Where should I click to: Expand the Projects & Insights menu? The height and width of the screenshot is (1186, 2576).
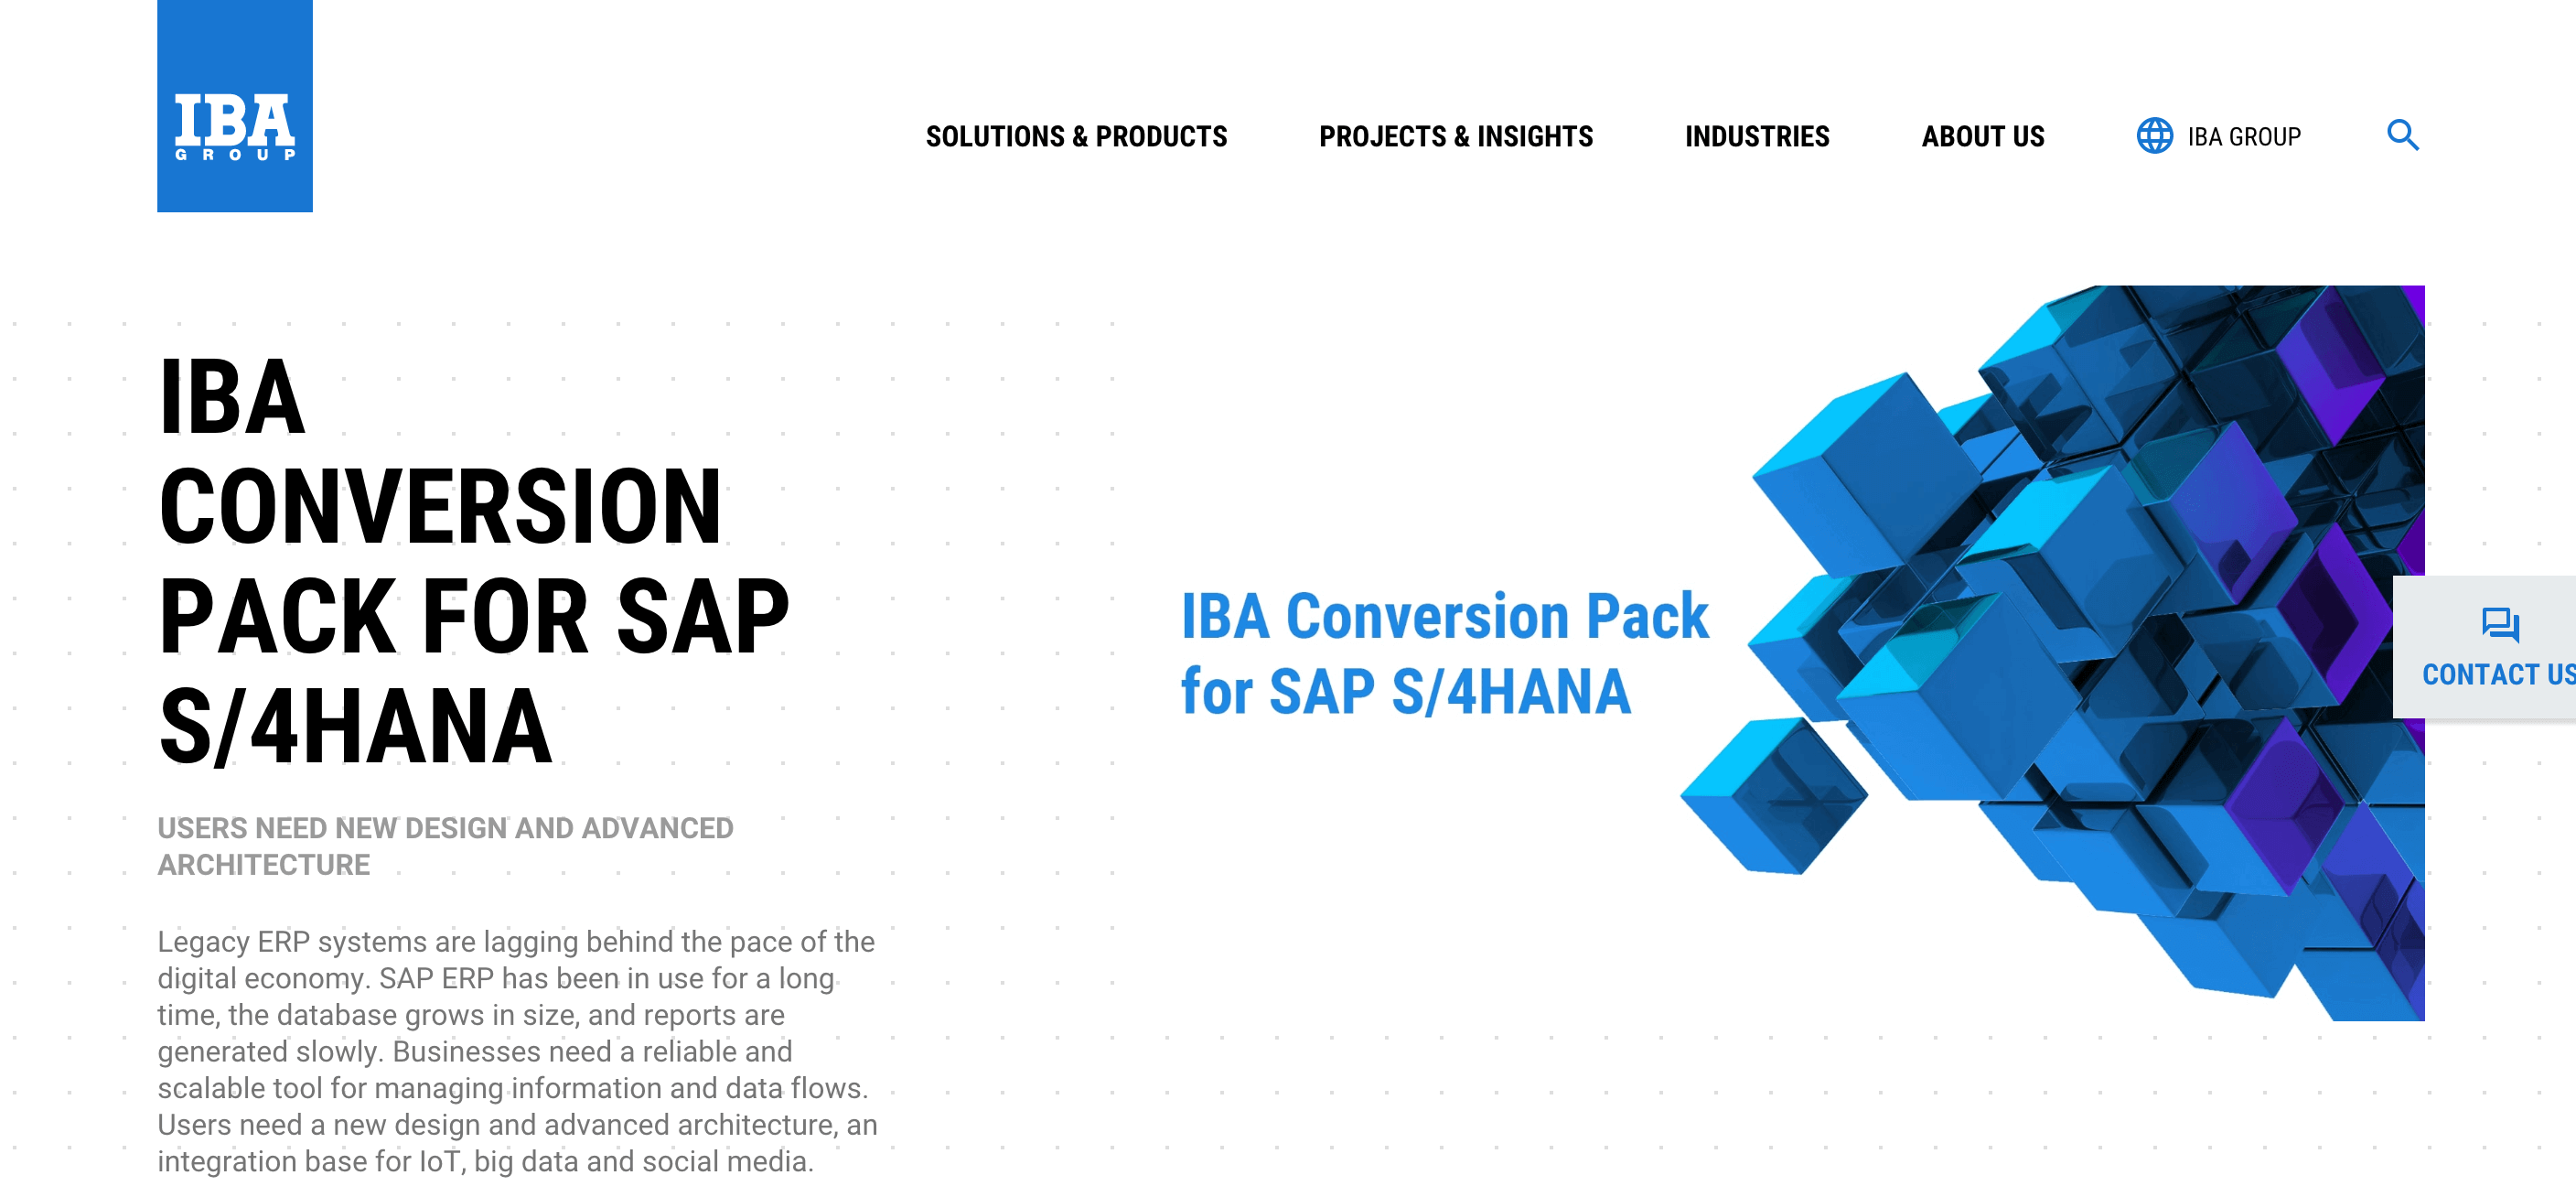(1457, 136)
